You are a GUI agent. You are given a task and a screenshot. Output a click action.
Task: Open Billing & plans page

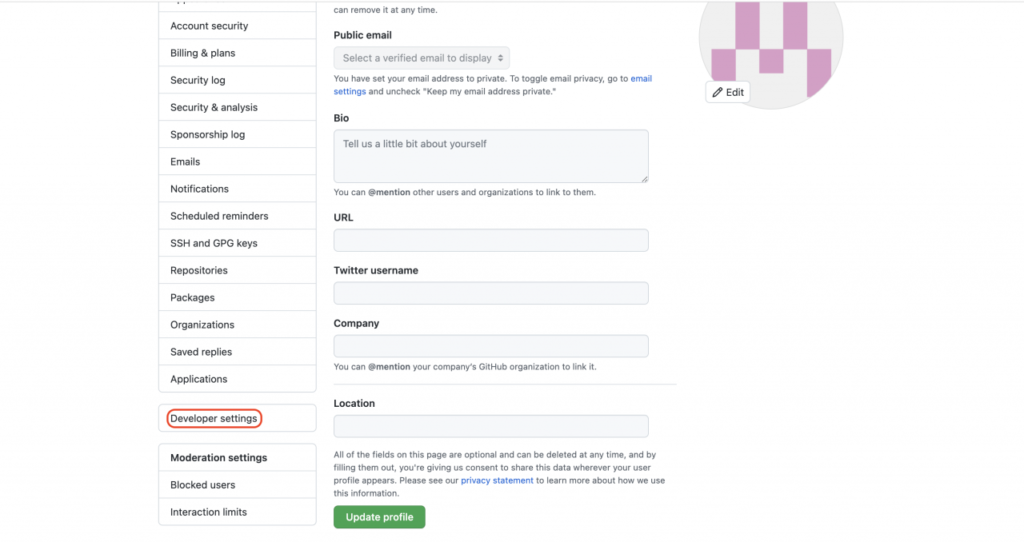tap(203, 53)
